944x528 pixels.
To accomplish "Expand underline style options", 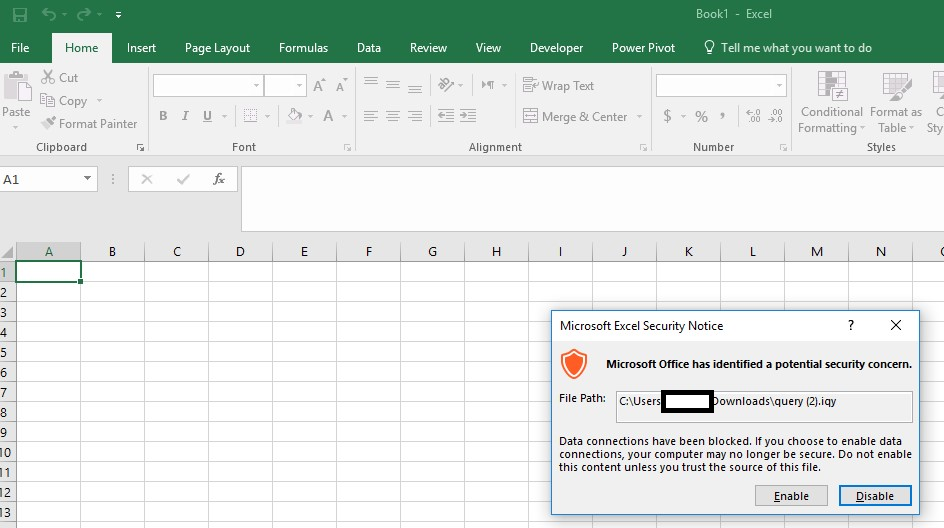I will point(225,116).
